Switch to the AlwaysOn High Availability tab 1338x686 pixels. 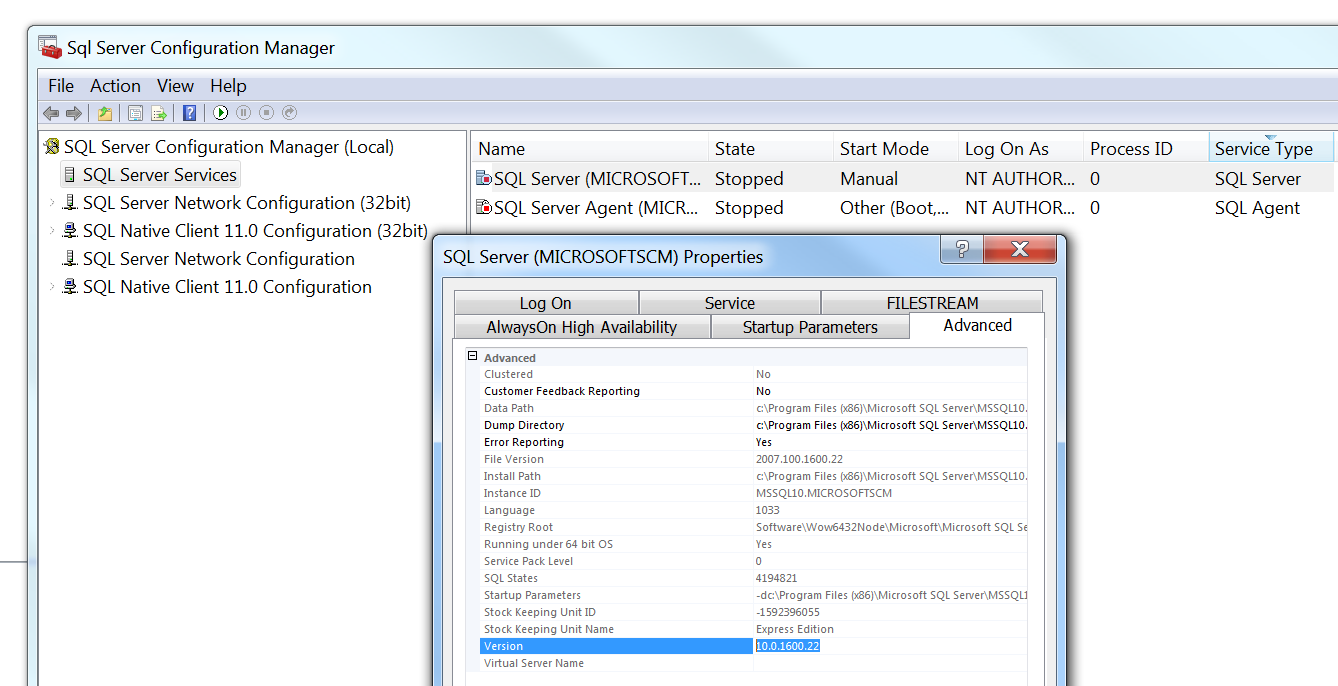pos(582,327)
